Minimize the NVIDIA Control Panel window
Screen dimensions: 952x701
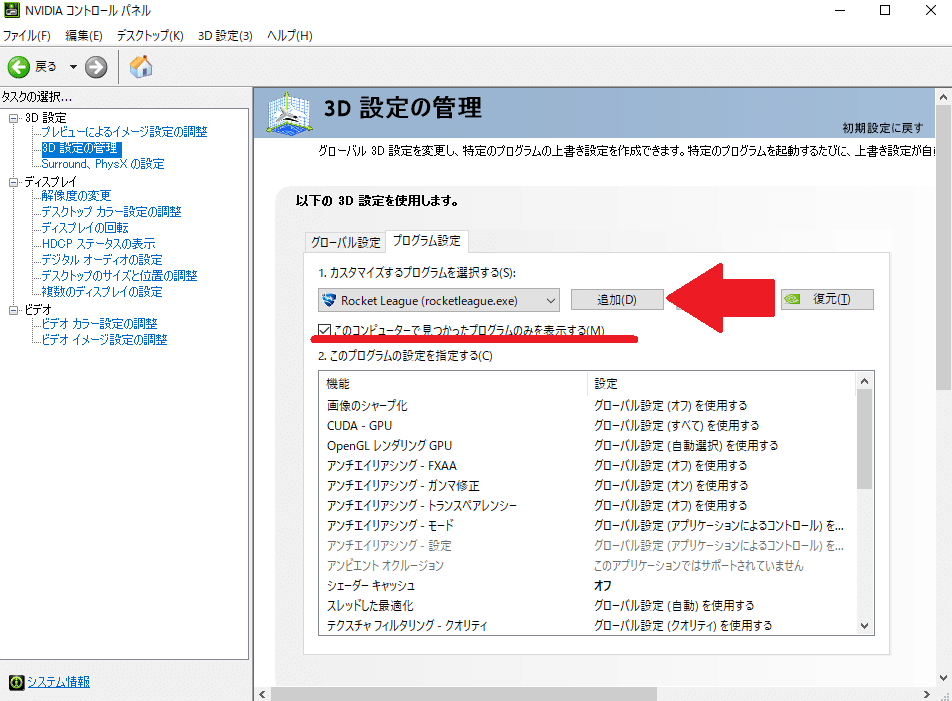pos(840,10)
